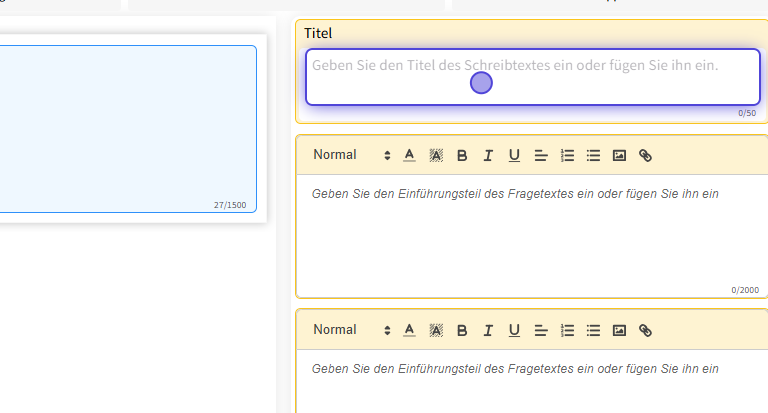The height and width of the screenshot is (413, 768).
Task: Open Normal heading dropdown in upper editor
Action: 351,155
